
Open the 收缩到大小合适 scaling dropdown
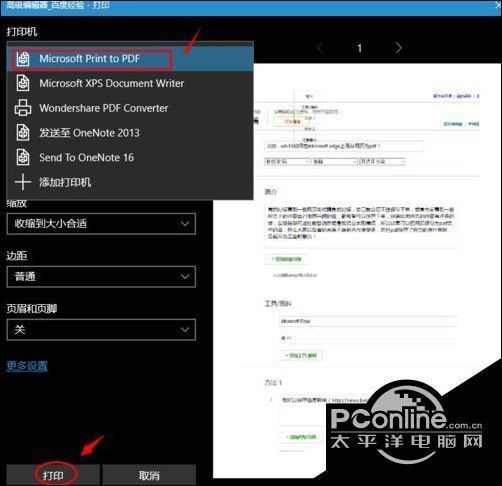pos(101,224)
